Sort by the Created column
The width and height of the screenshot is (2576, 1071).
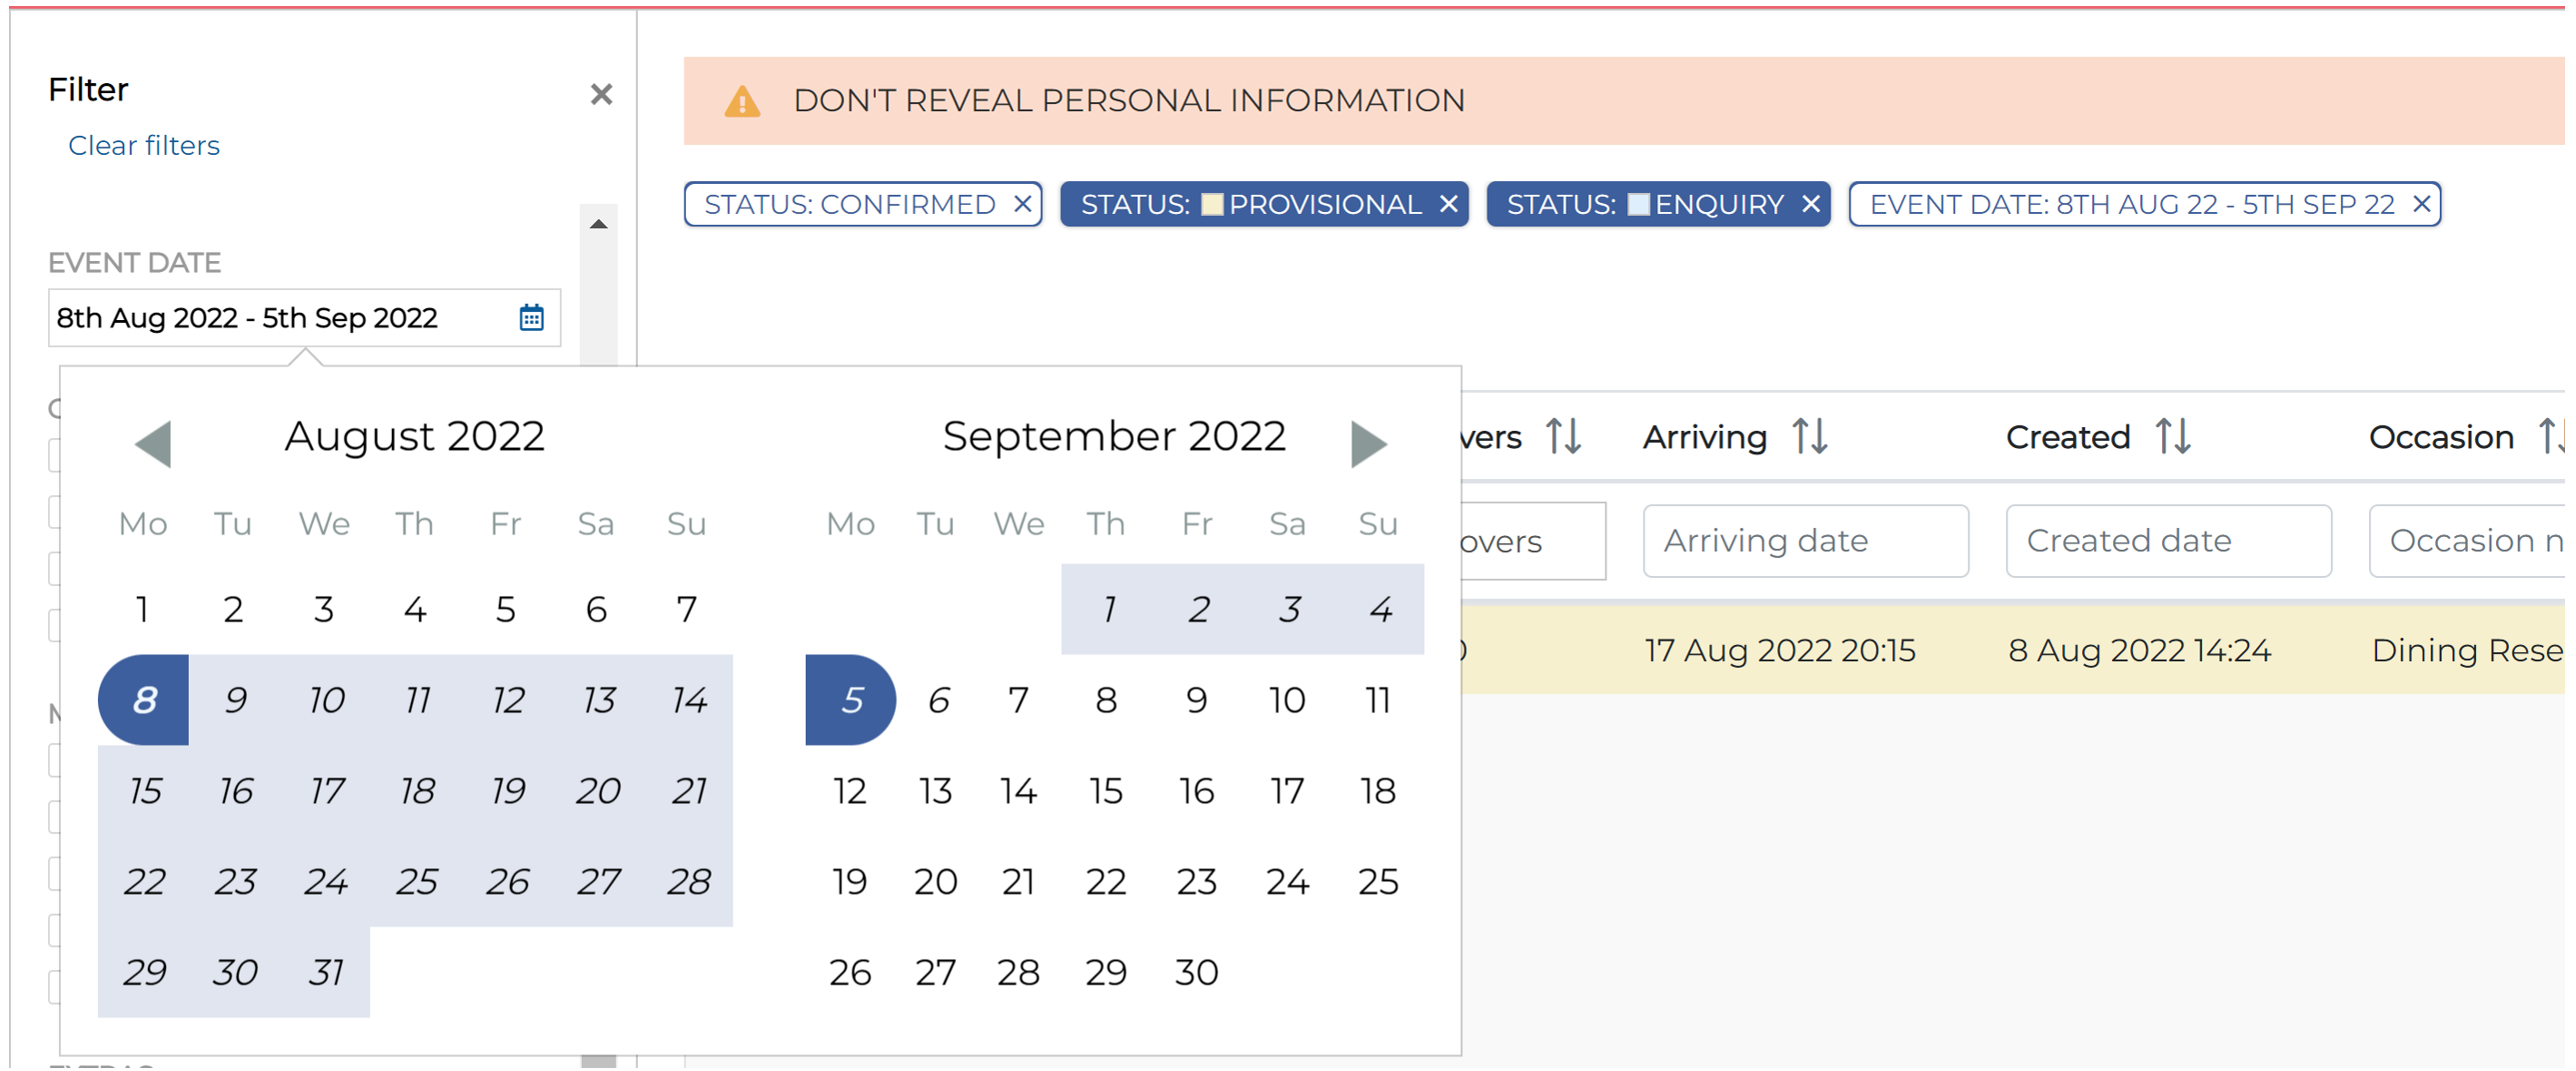point(2174,437)
